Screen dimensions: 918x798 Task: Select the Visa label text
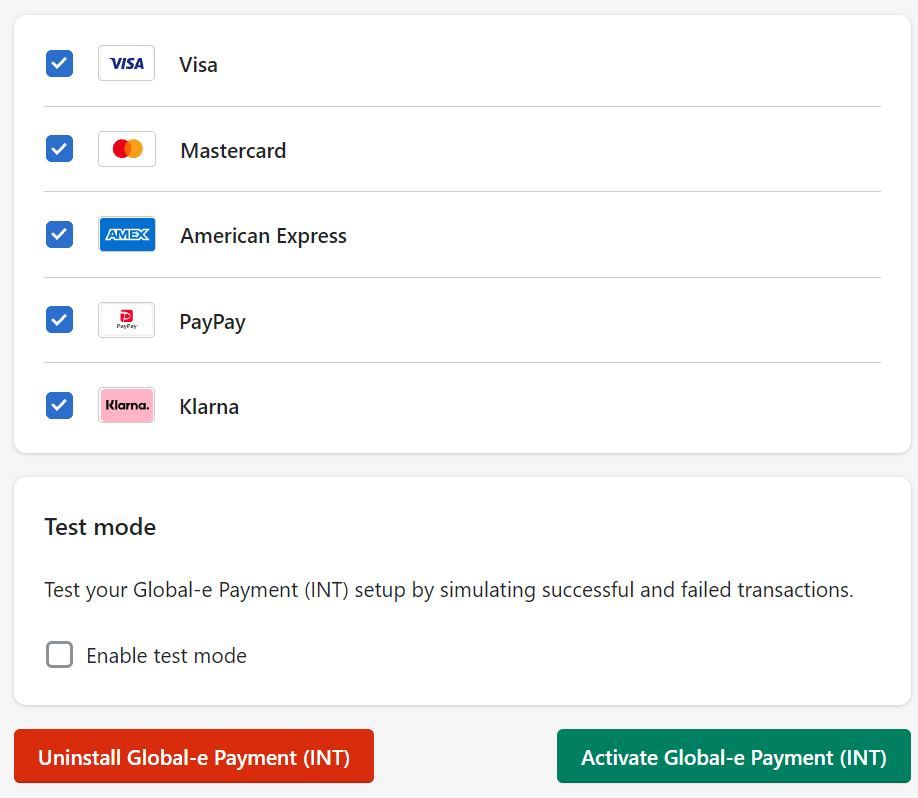pos(197,64)
